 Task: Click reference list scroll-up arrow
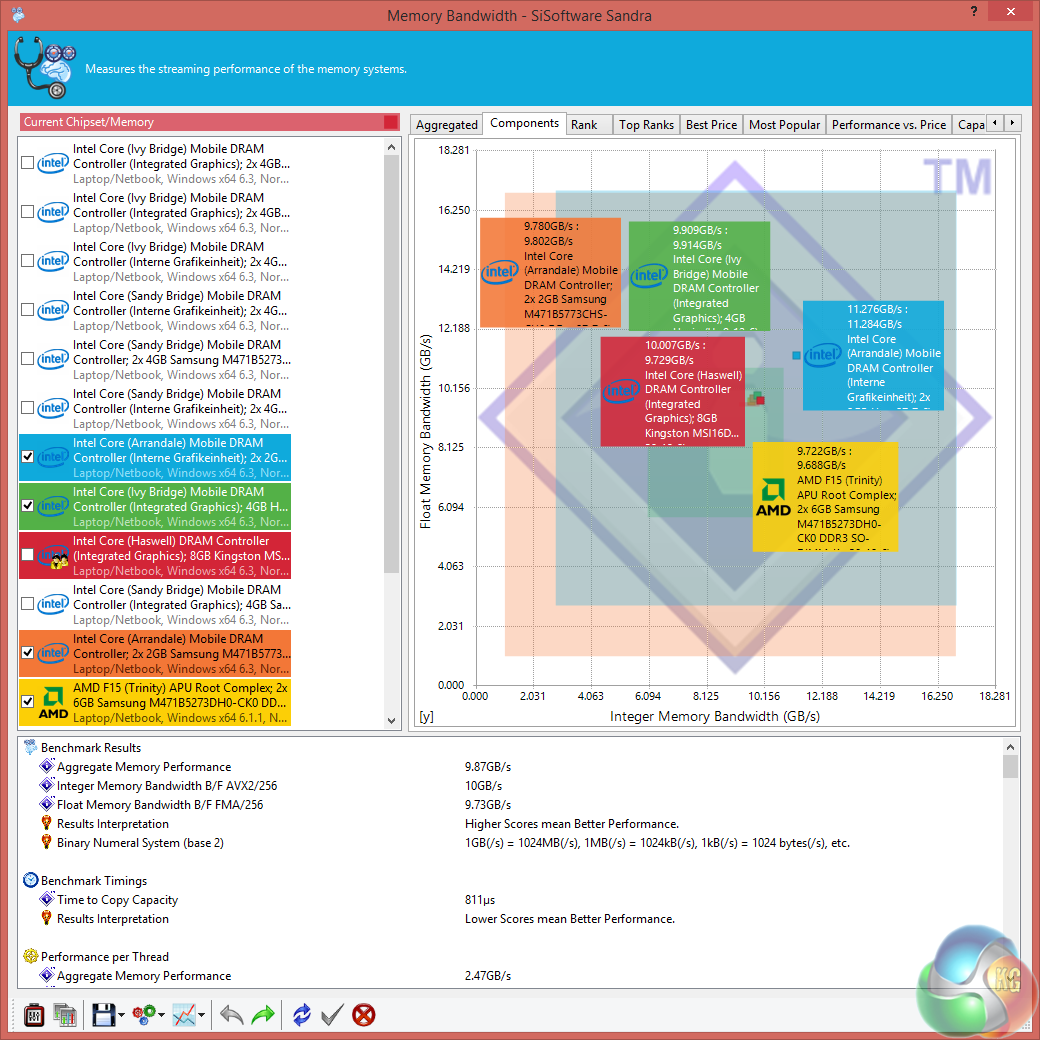pos(391,148)
